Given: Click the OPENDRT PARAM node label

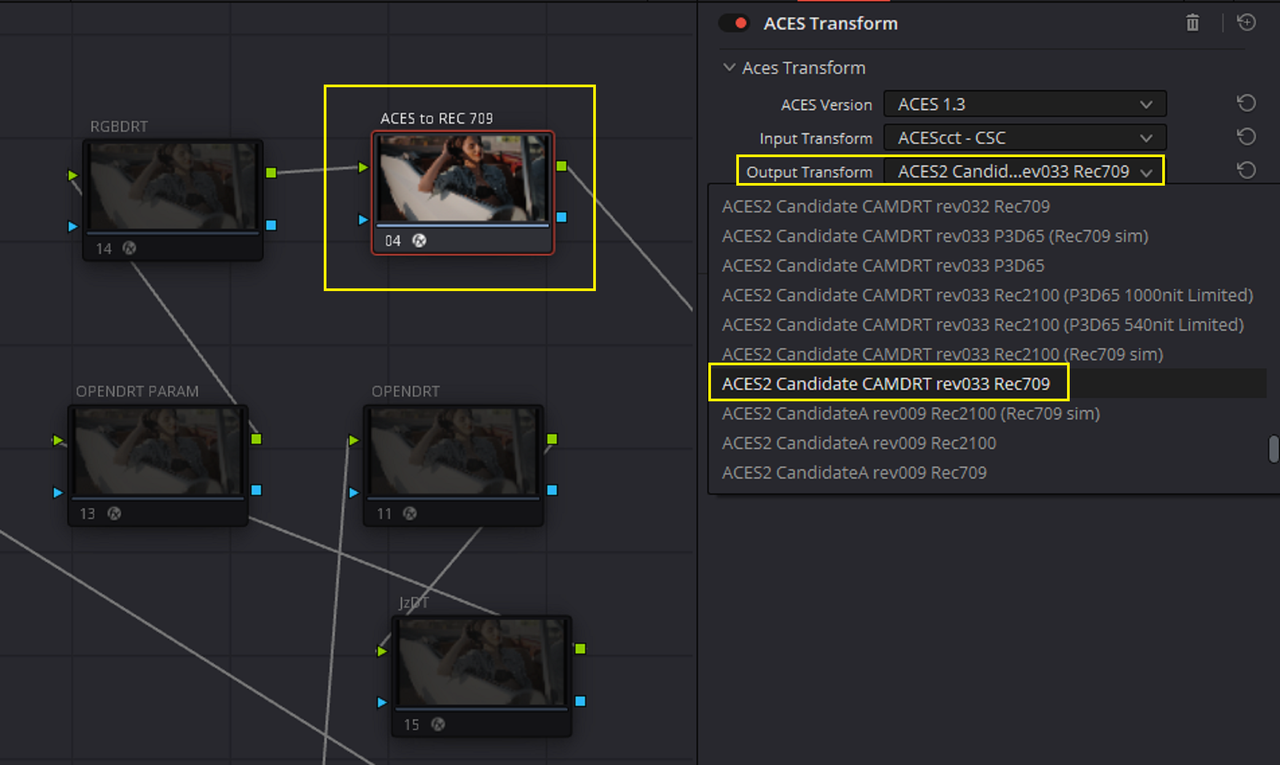Looking at the screenshot, I should (x=137, y=391).
